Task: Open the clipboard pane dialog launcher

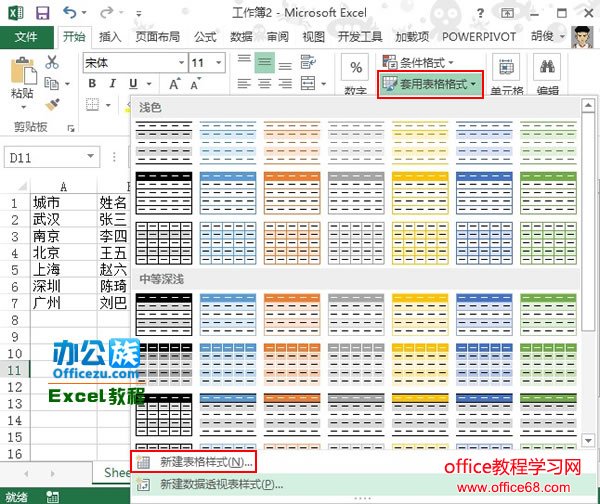Action: pos(71,128)
